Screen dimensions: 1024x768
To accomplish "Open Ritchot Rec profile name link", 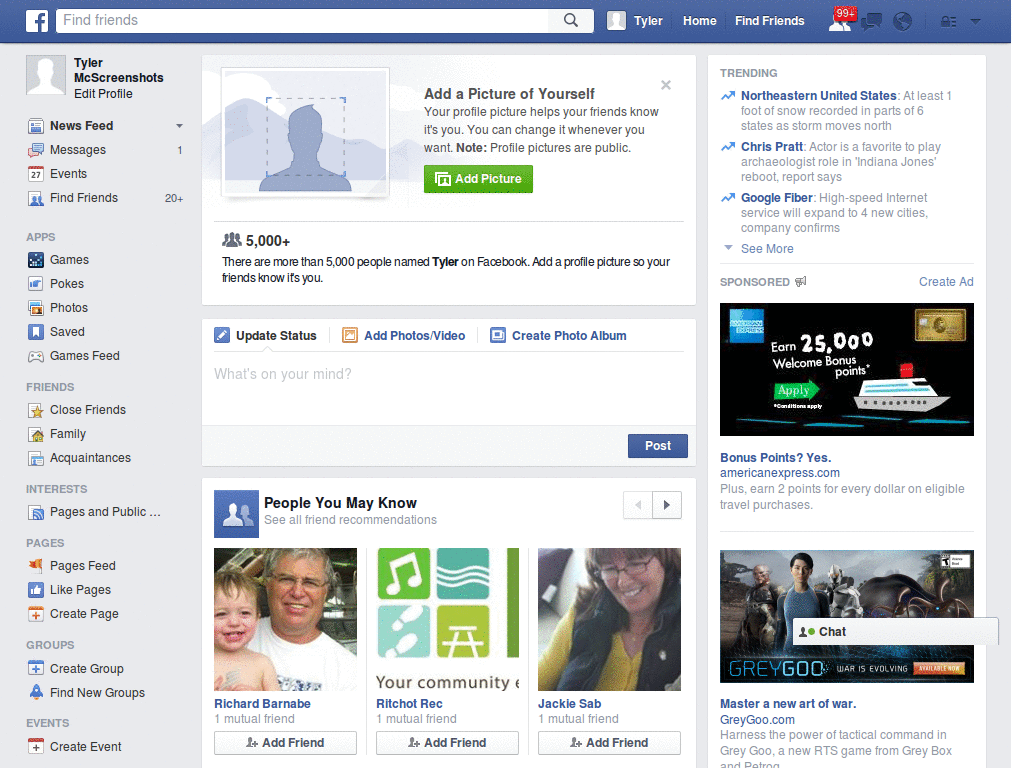I will click(409, 704).
